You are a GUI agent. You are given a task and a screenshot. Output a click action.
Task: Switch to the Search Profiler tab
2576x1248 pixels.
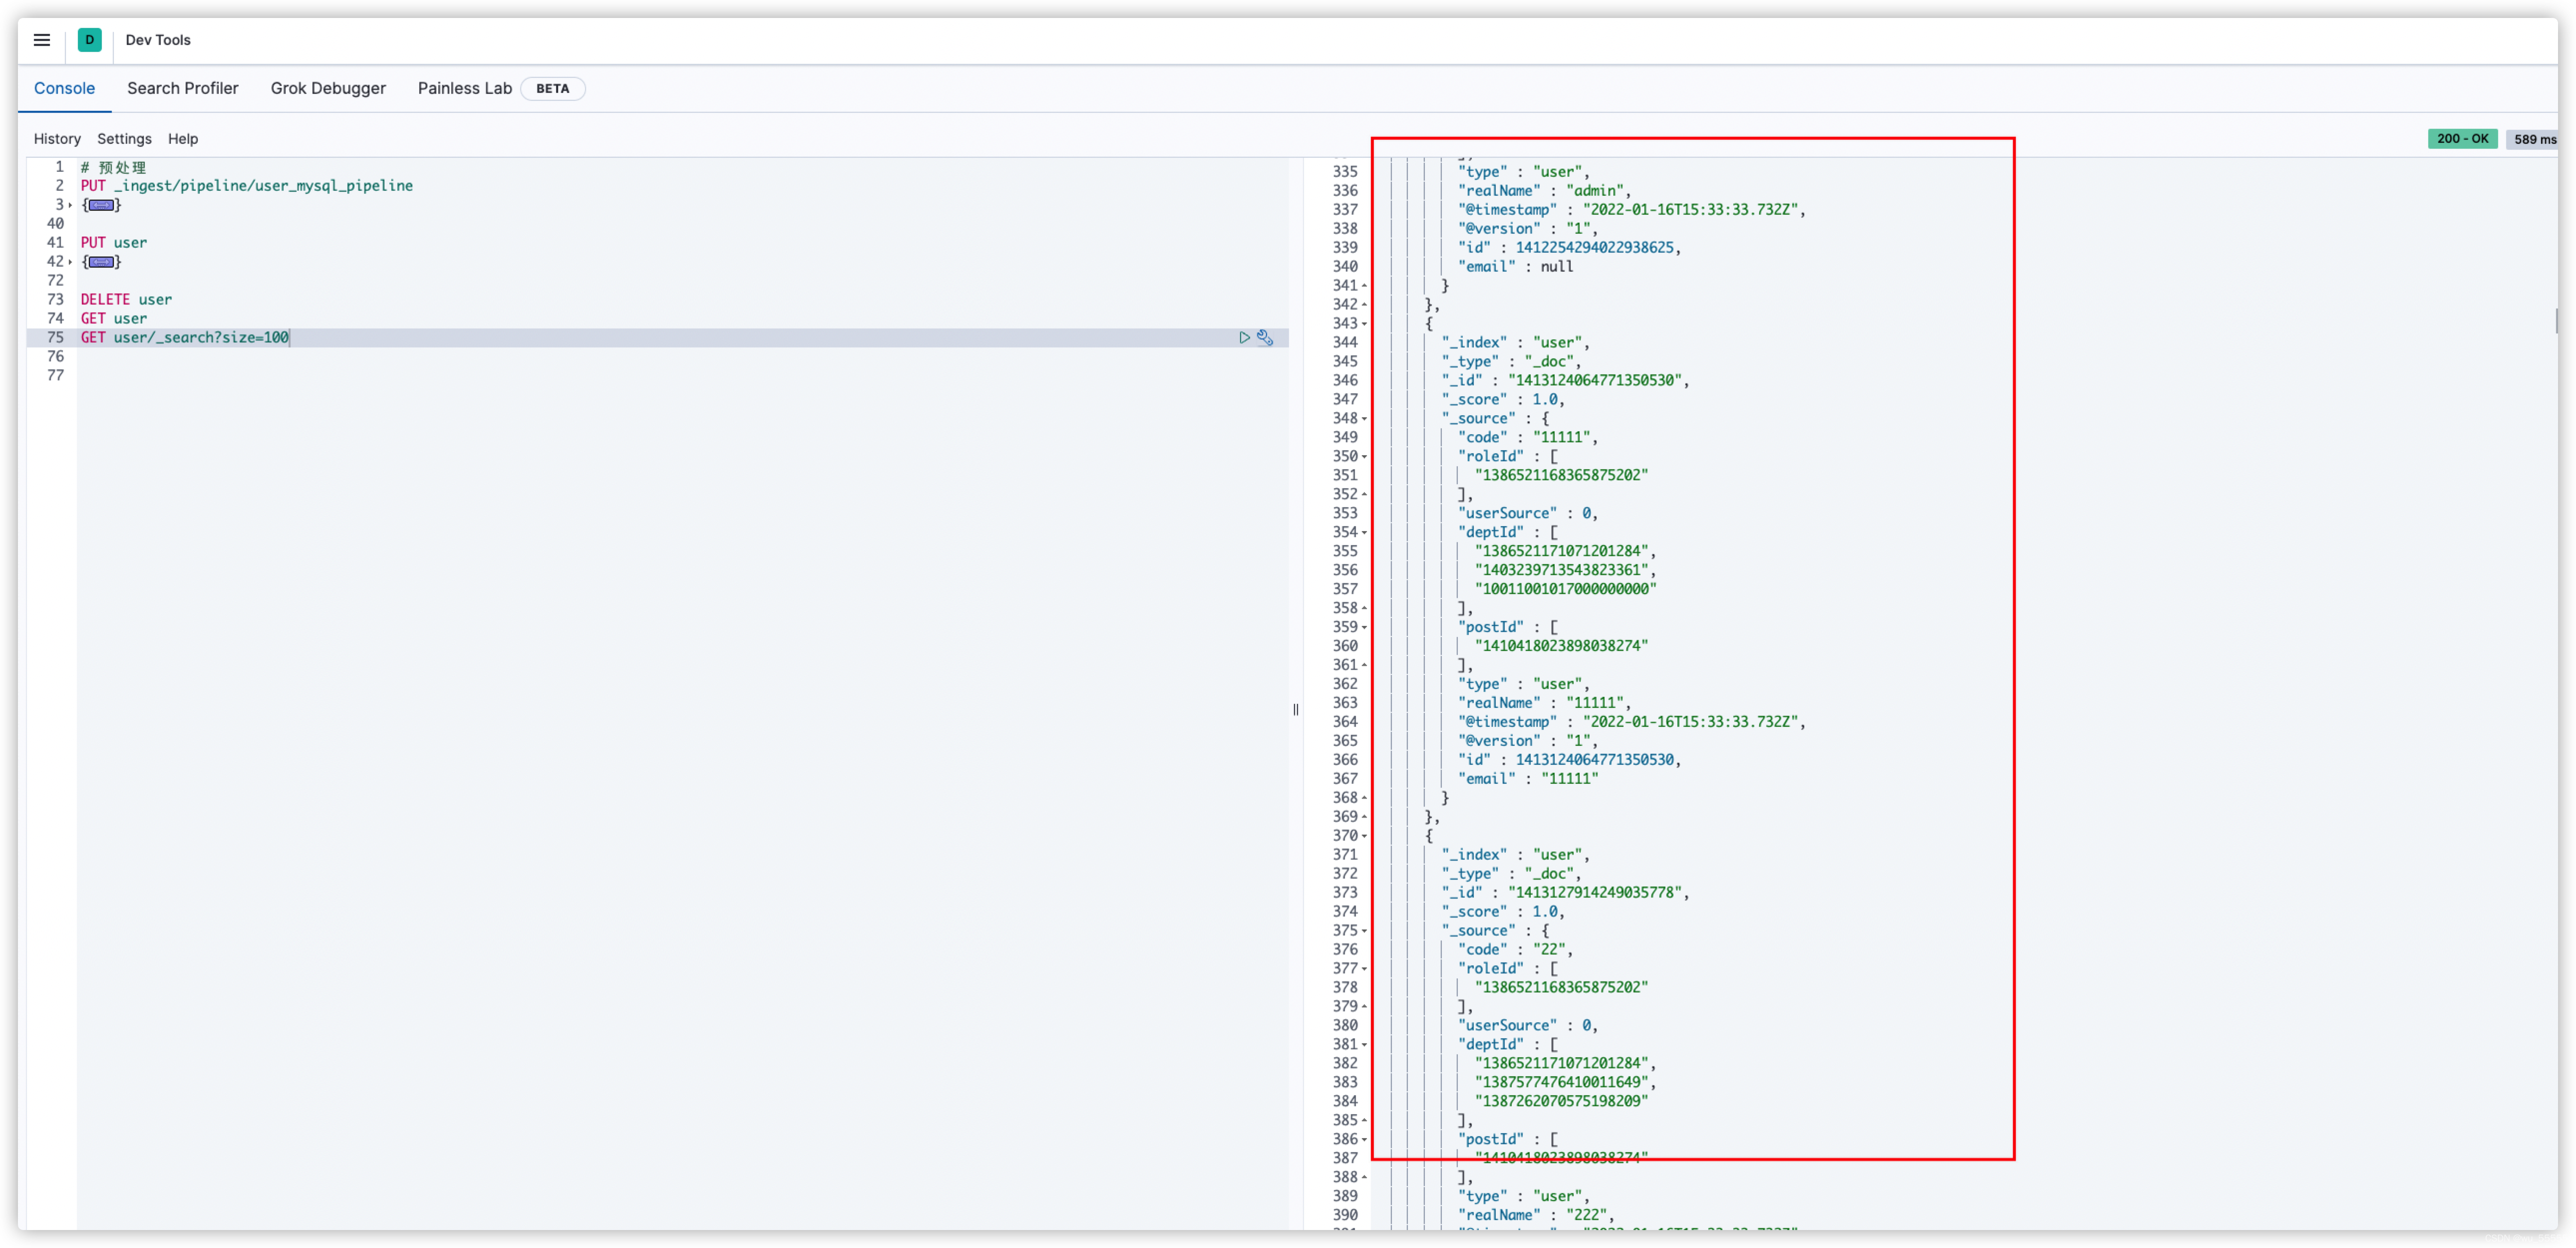182,88
